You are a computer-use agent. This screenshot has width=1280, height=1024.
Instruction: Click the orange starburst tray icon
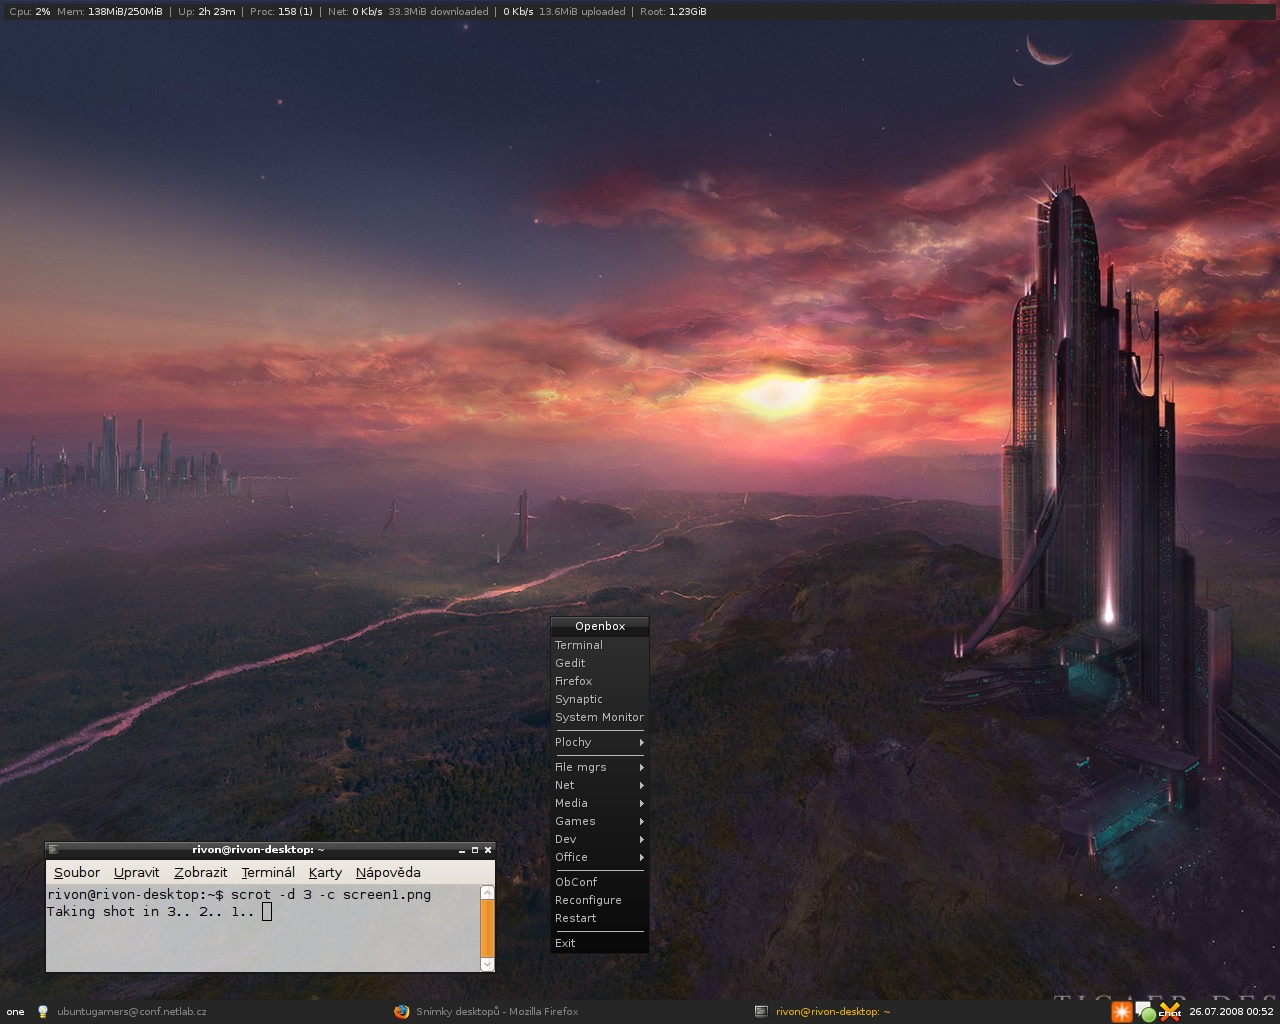click(1122, 1012)
